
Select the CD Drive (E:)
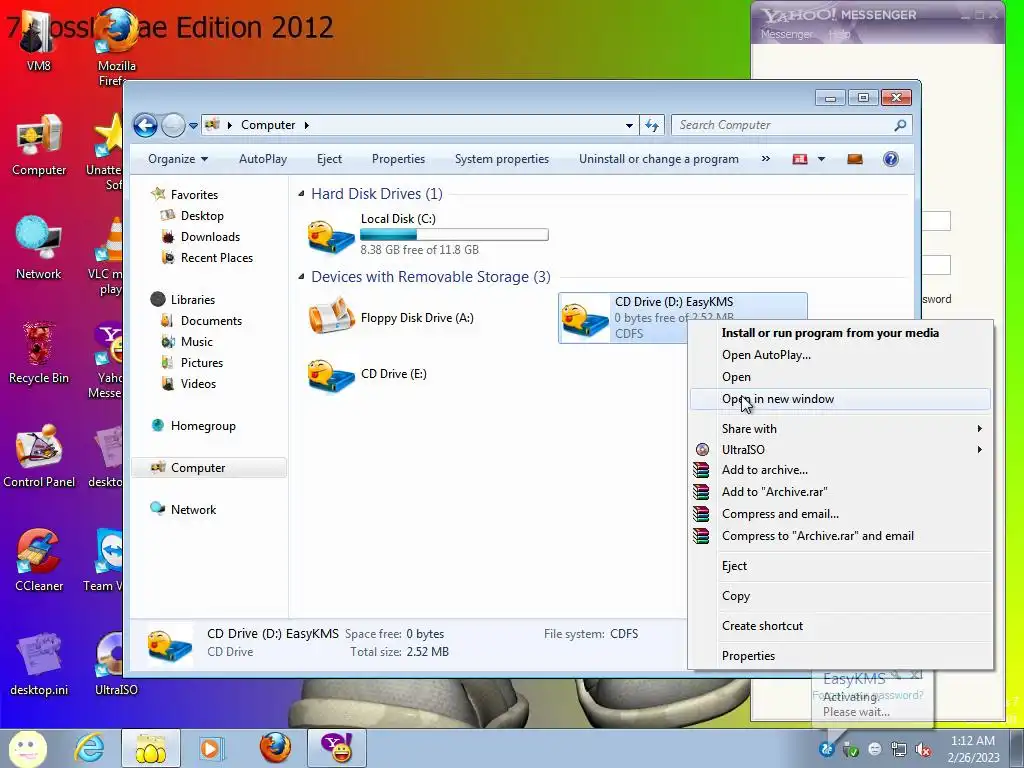tap(368, 374)
